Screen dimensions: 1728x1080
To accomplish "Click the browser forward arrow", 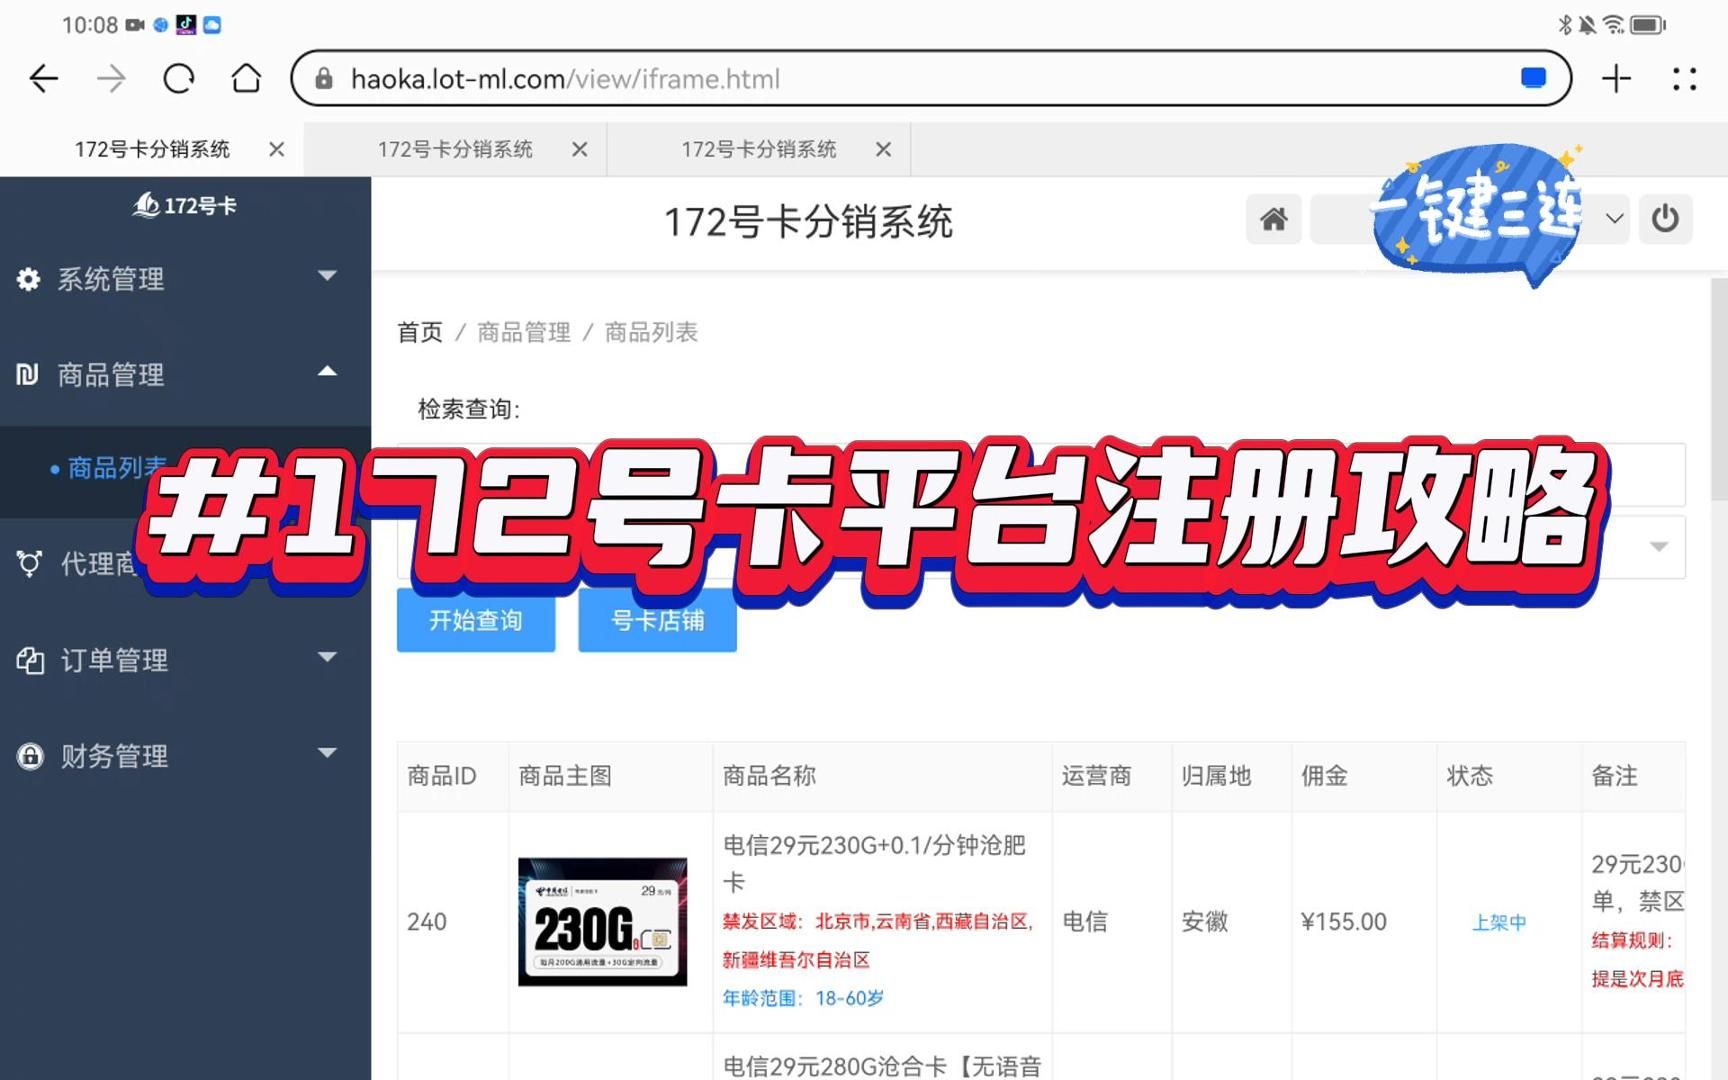I will click(x=111, y=79).
